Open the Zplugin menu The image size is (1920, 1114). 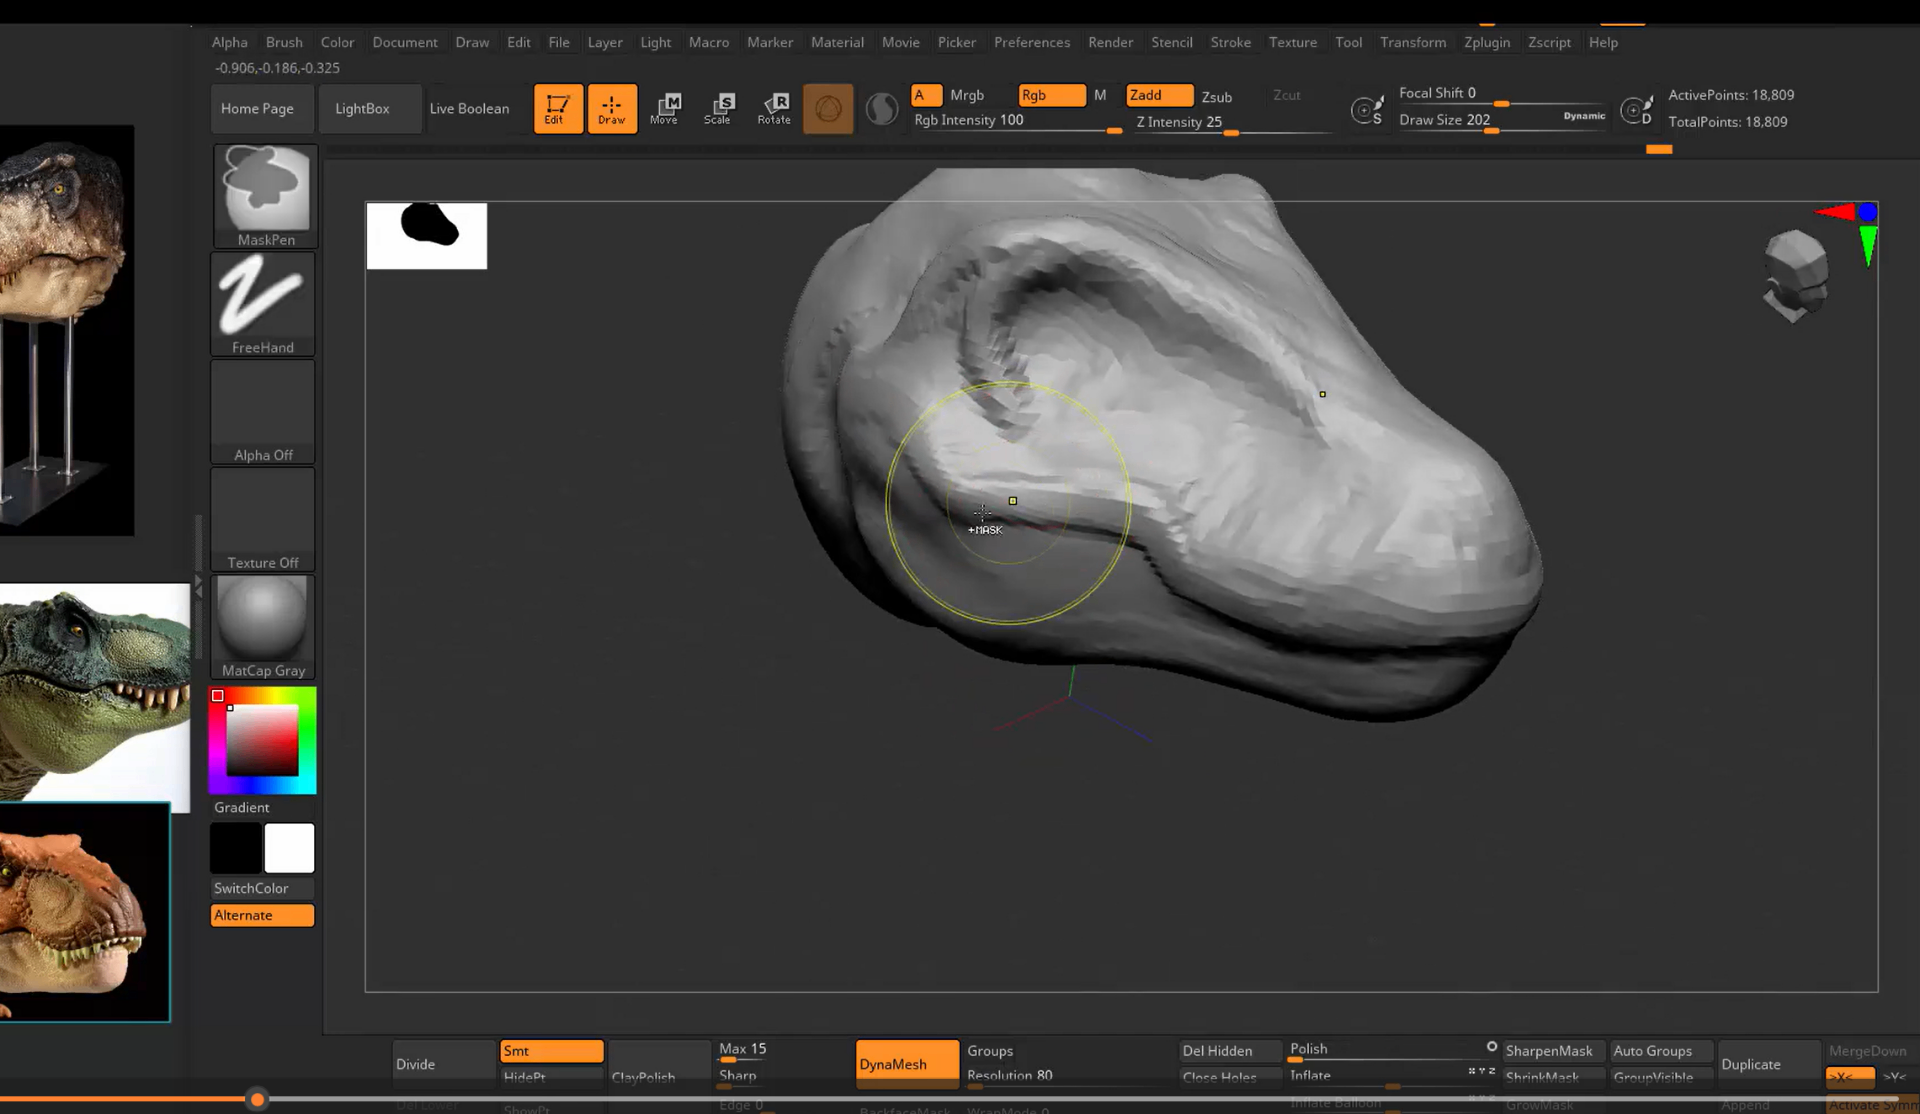(x=1487, y=42)
